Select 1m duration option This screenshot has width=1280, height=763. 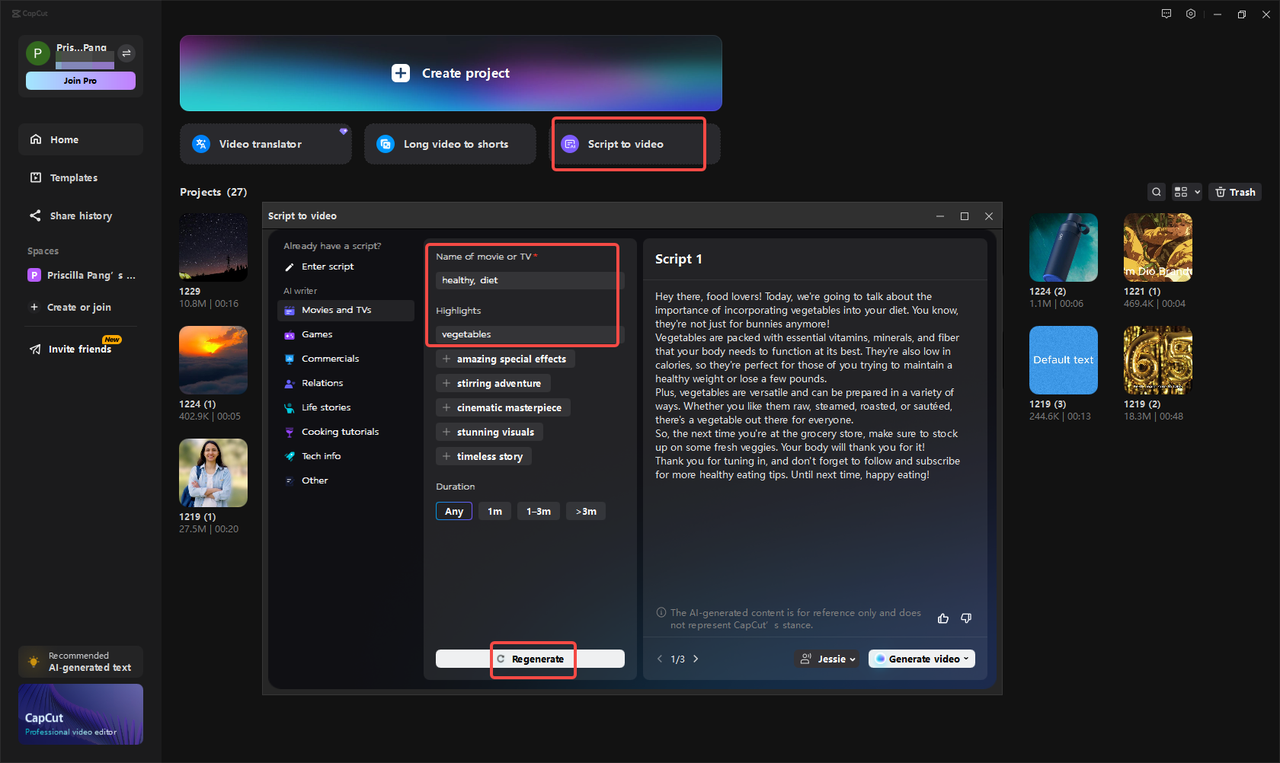pos(495,511)
